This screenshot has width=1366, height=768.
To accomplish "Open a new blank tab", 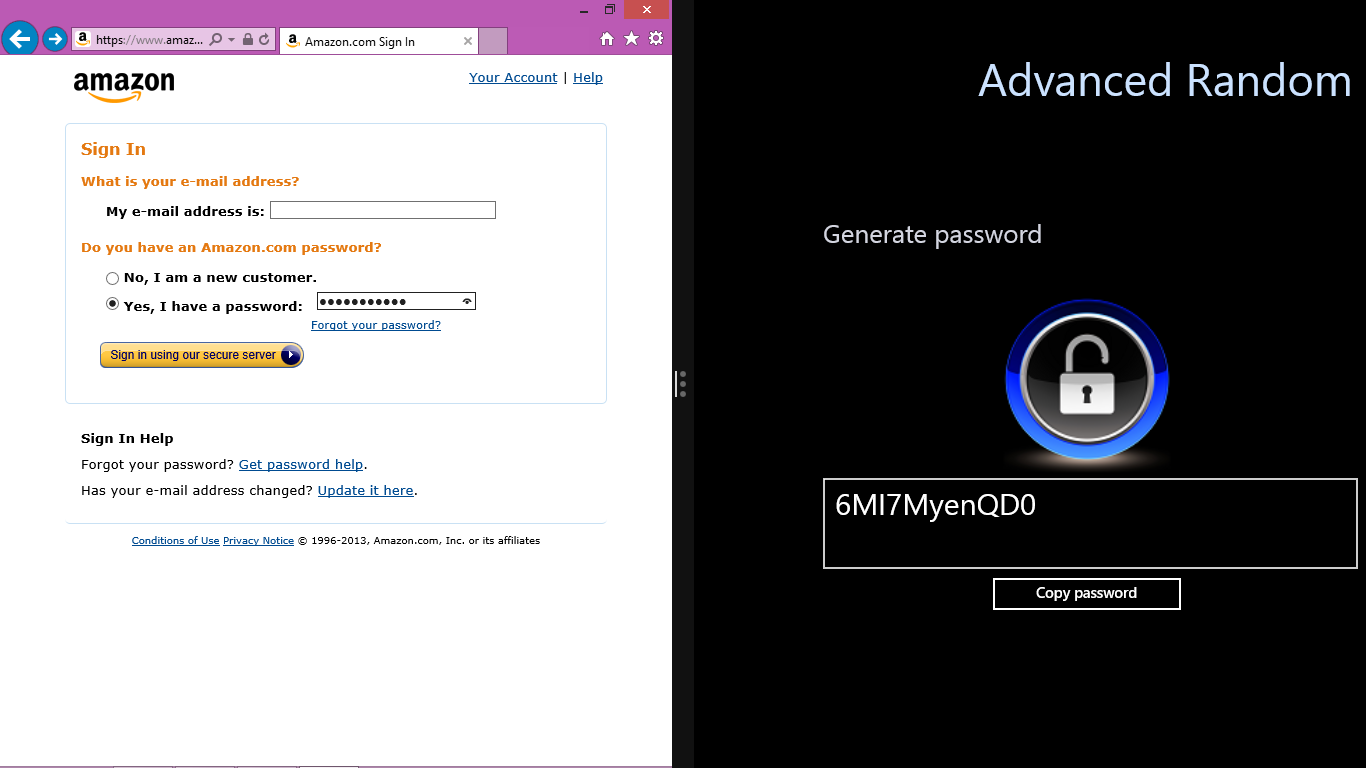I will click(493, 41).
